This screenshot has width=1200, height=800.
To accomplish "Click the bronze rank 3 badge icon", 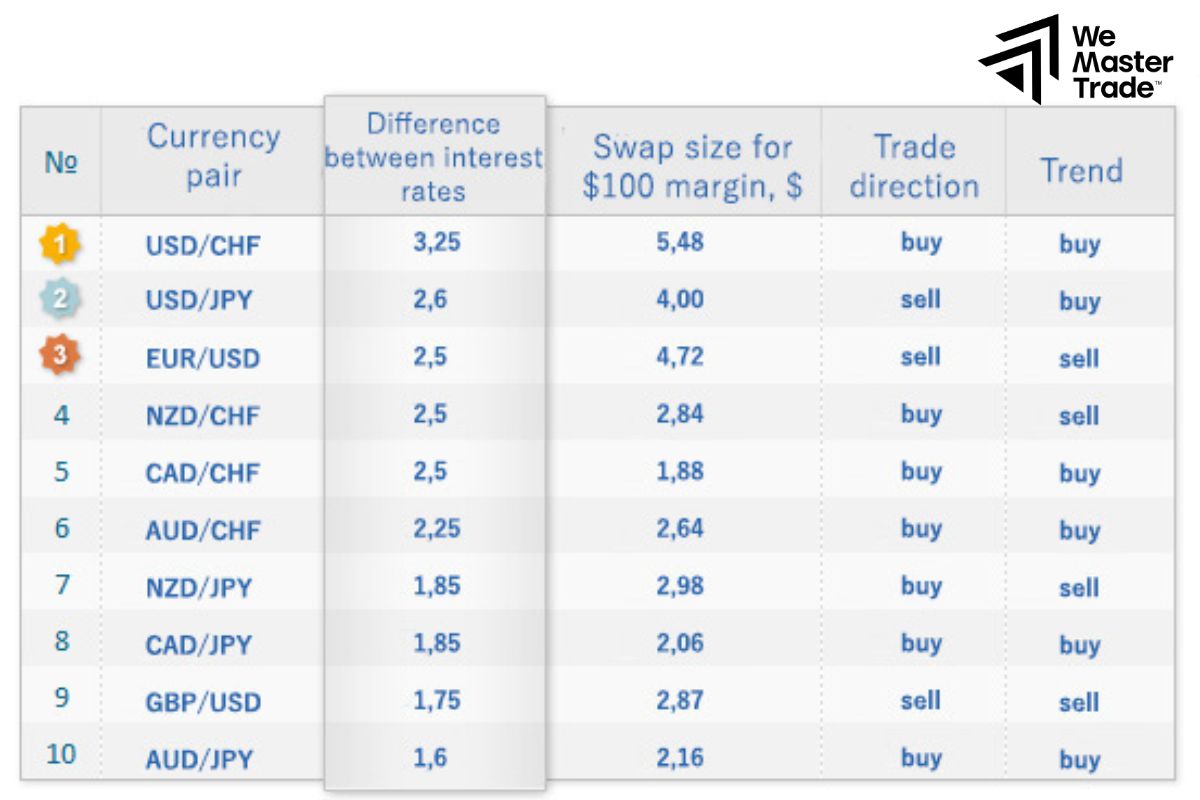I will pyautogui.click(x=60, y=357).
